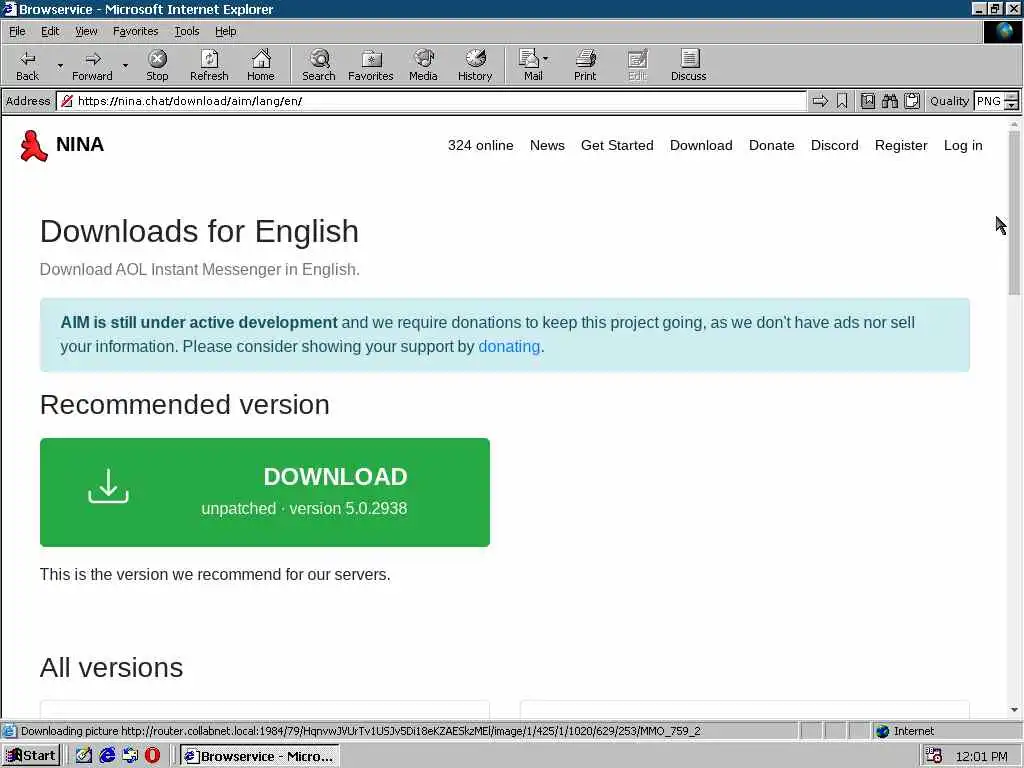Click the binoculars find icon
Image resolution: width=1024 pixels, height=768 pixels.
pyautogui.click(x=889, y=101)
